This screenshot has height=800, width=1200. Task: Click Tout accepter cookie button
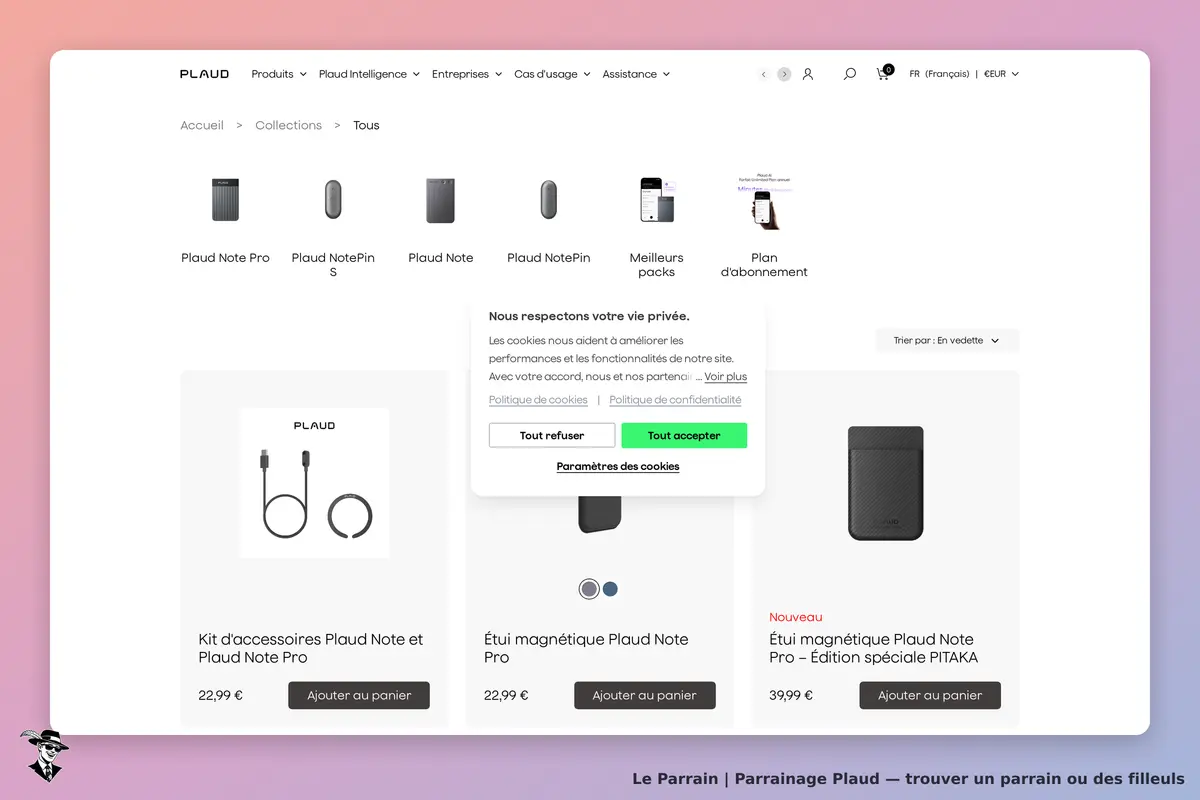(x=684, y=436)
